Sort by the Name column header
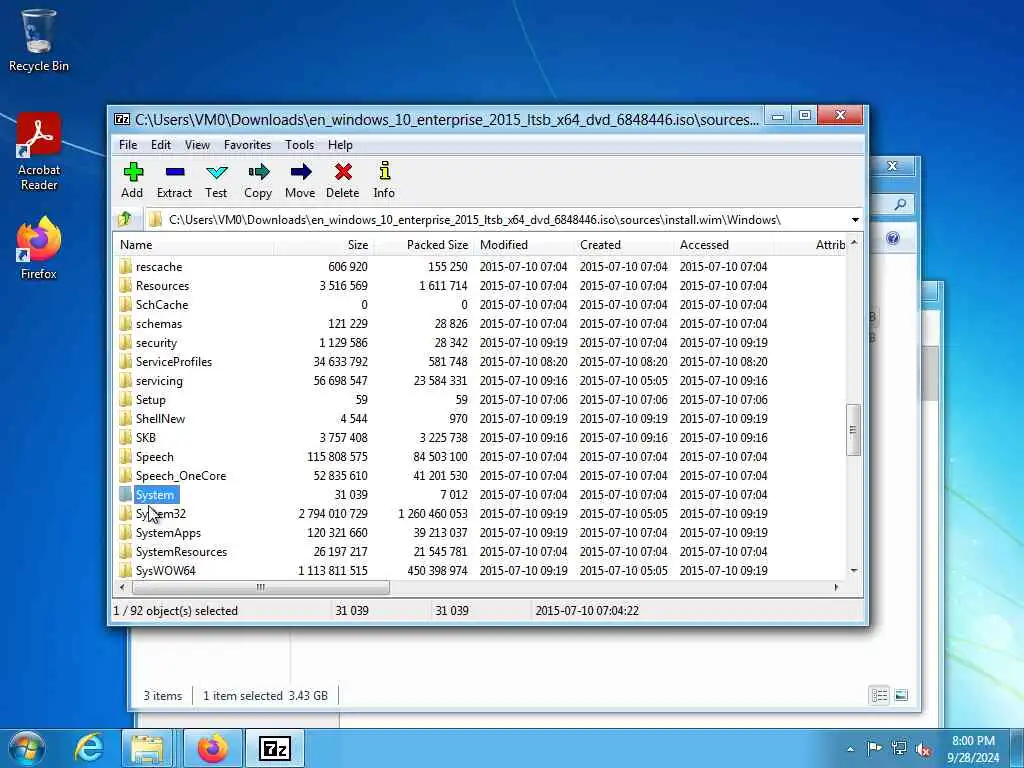Image resolution: width=1024 pixels, height=768 pixels. 195,245
